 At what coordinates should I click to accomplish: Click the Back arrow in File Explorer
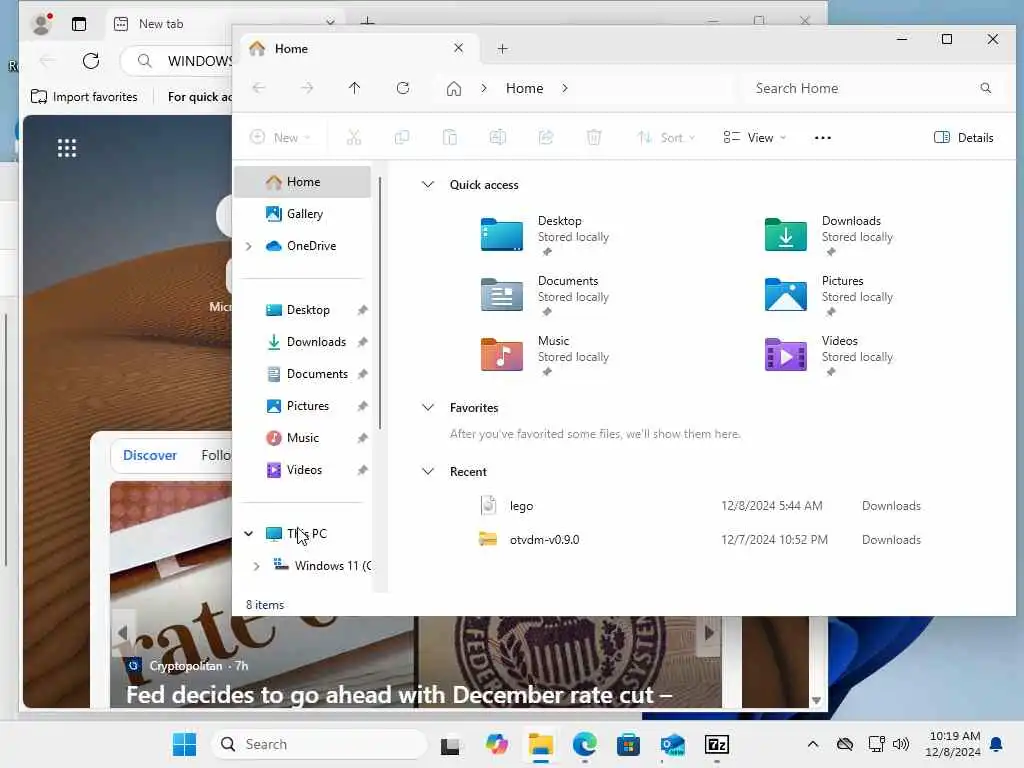click(x=259, y=88)
